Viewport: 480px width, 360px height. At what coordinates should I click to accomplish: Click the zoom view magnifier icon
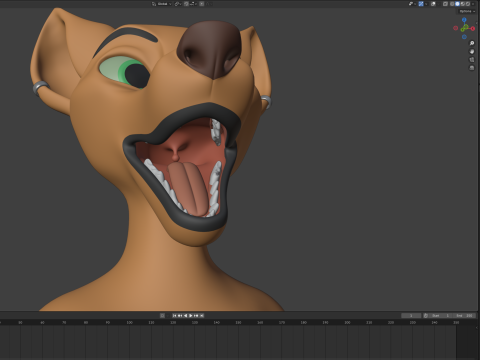[x=472, y=43]
